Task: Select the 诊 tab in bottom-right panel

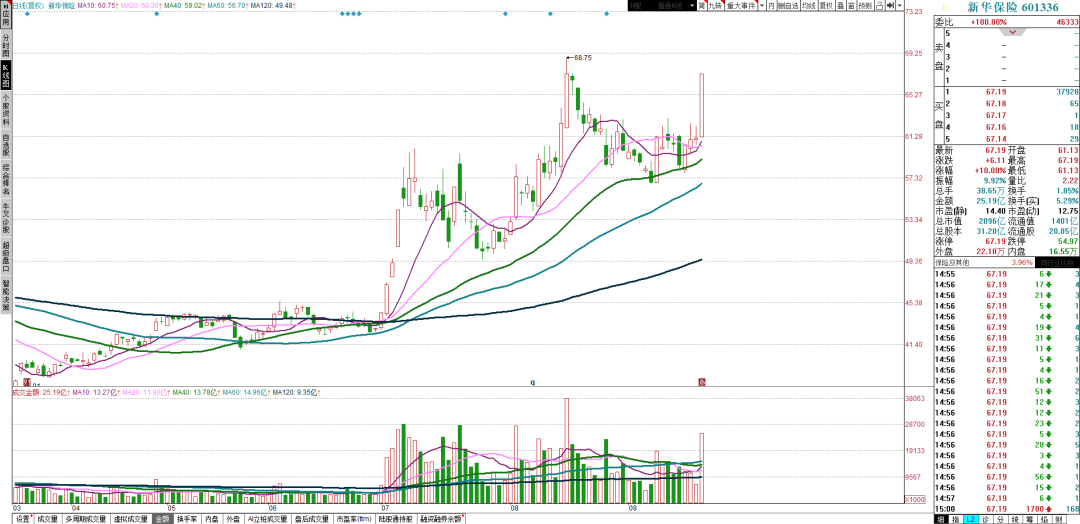Action: pos(986,519)
